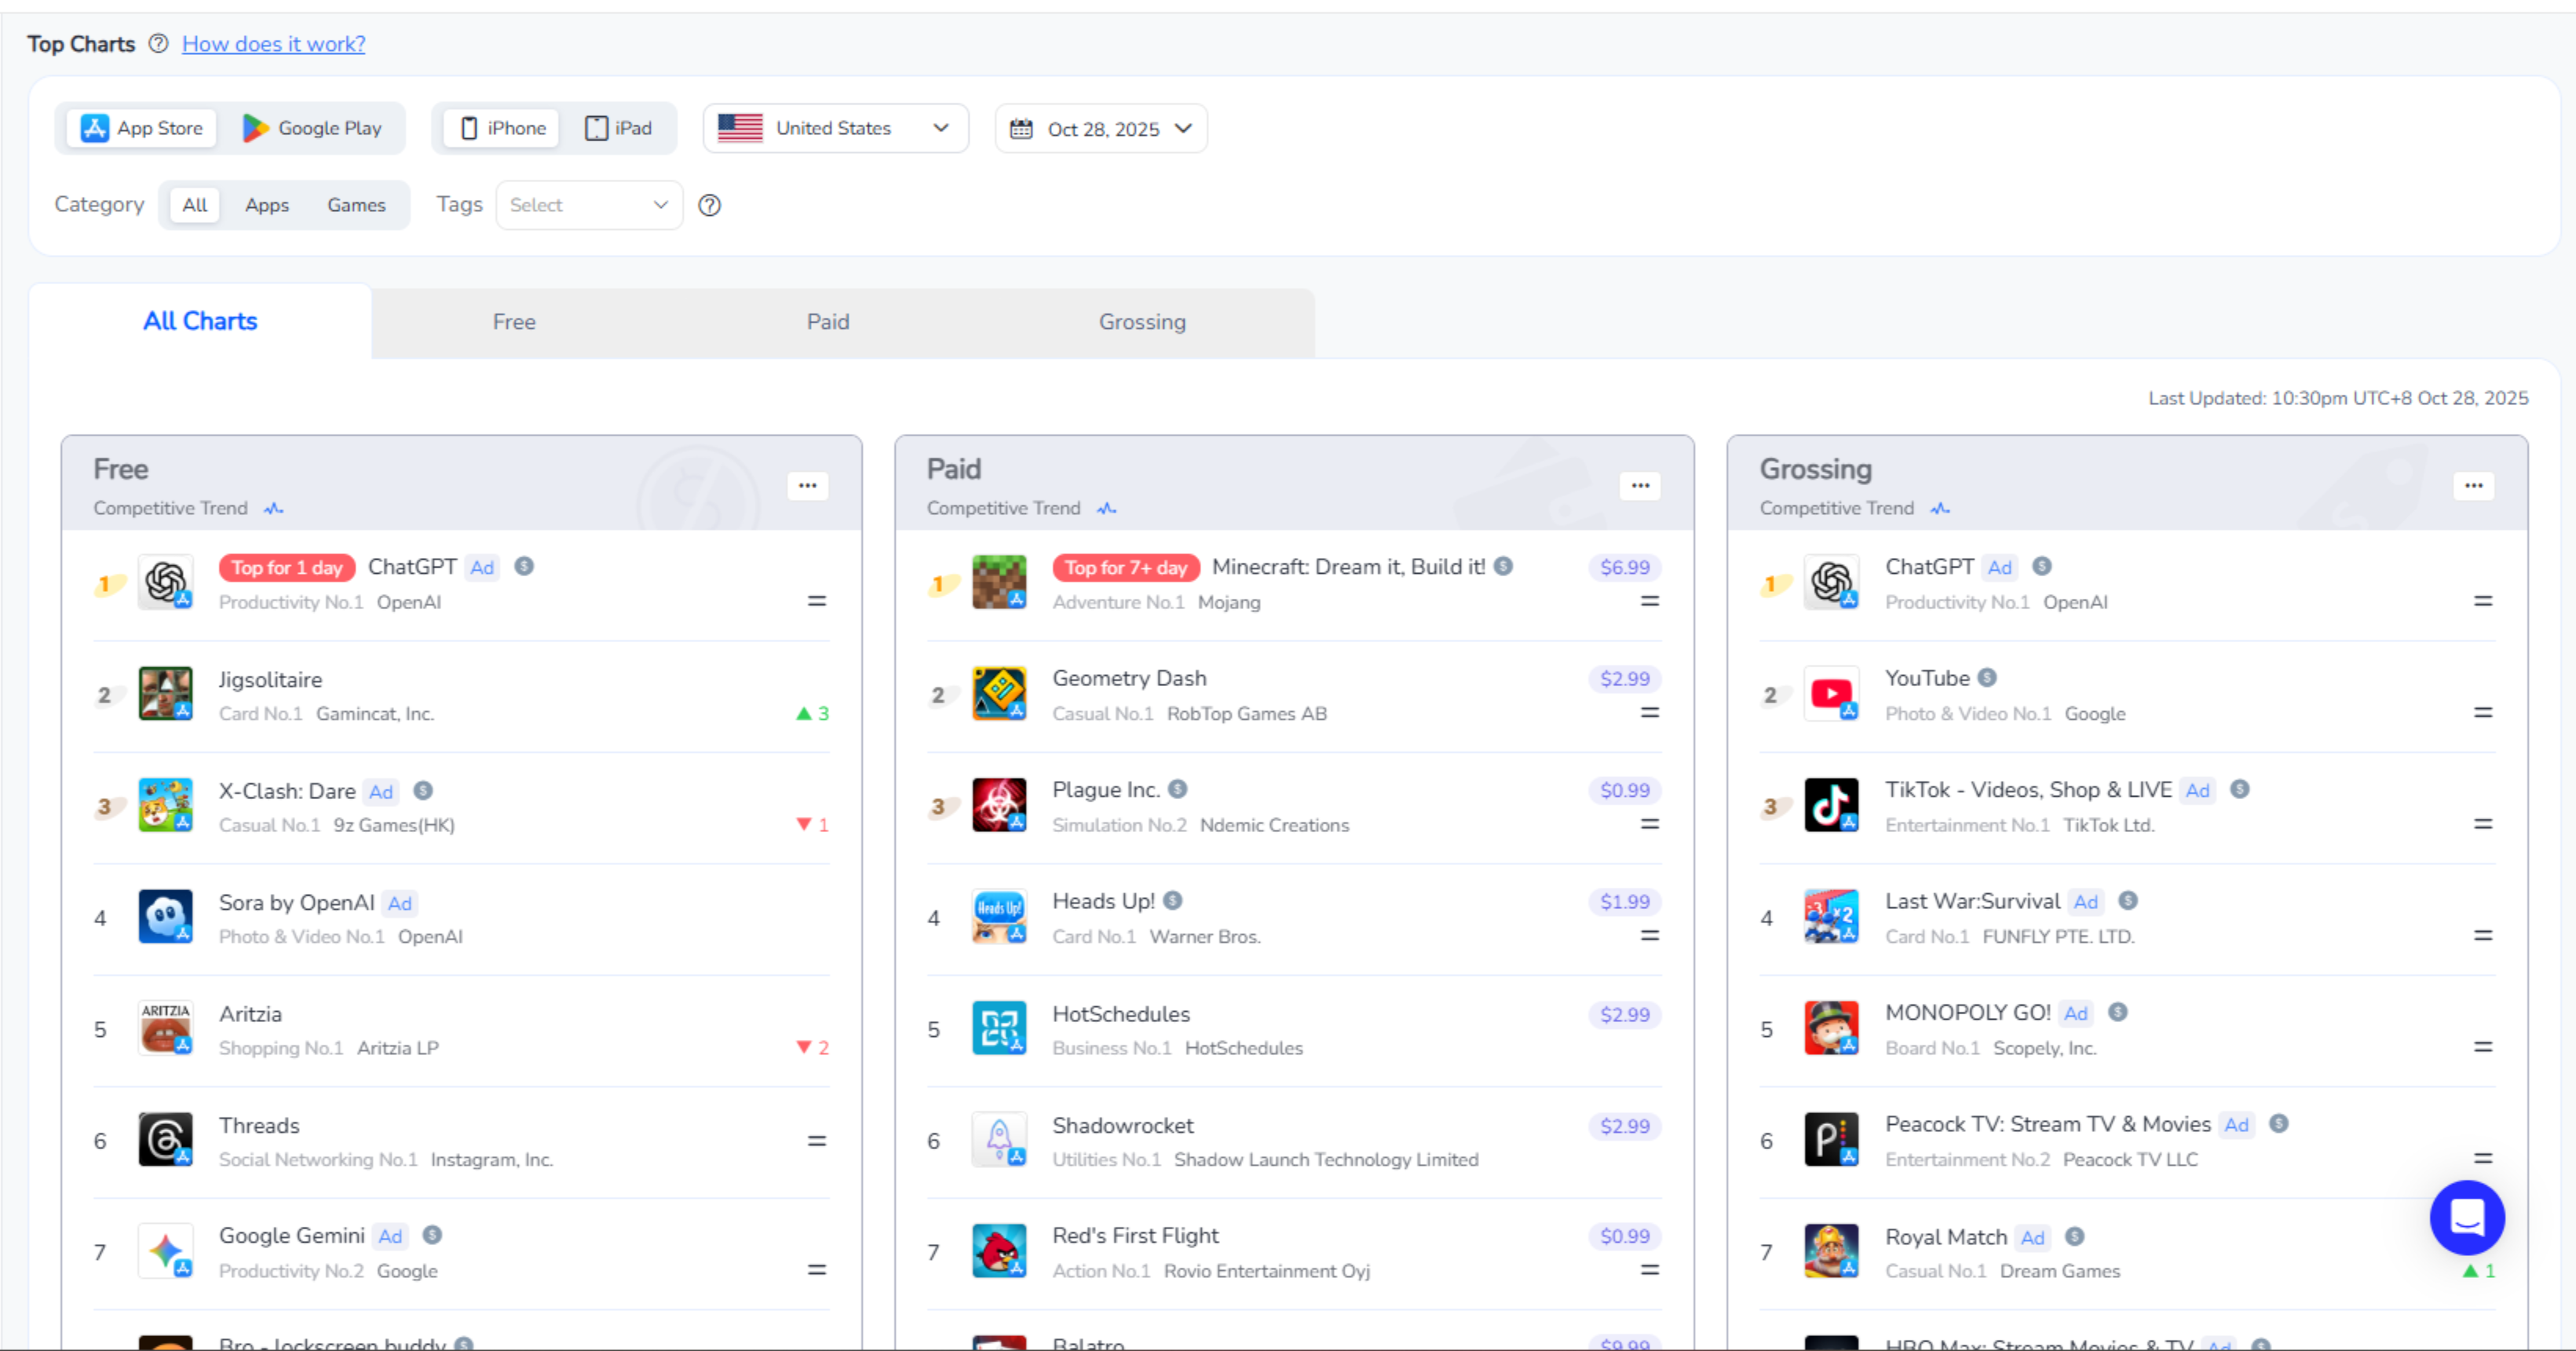Click the Tags help question-mark icon
2576x1351 pixels.
tap(709, 205)
